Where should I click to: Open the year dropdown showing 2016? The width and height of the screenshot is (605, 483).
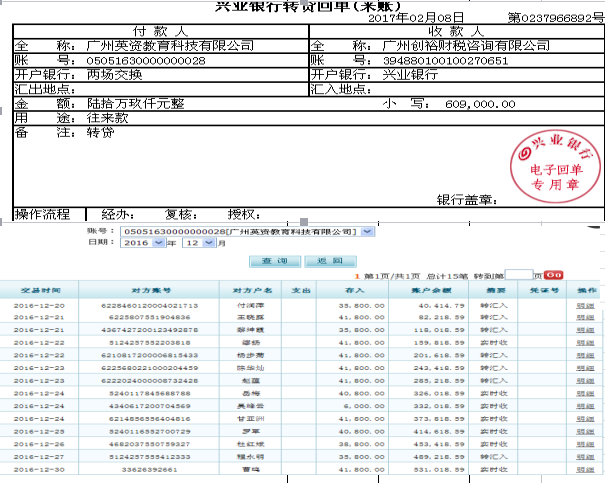158,243
